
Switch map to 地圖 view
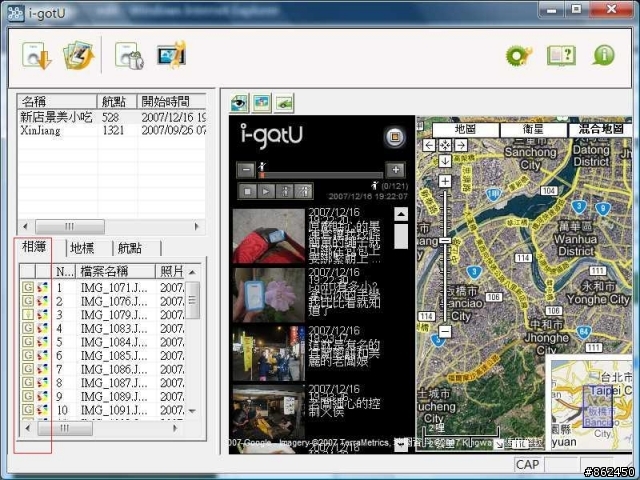coord(465,130)
